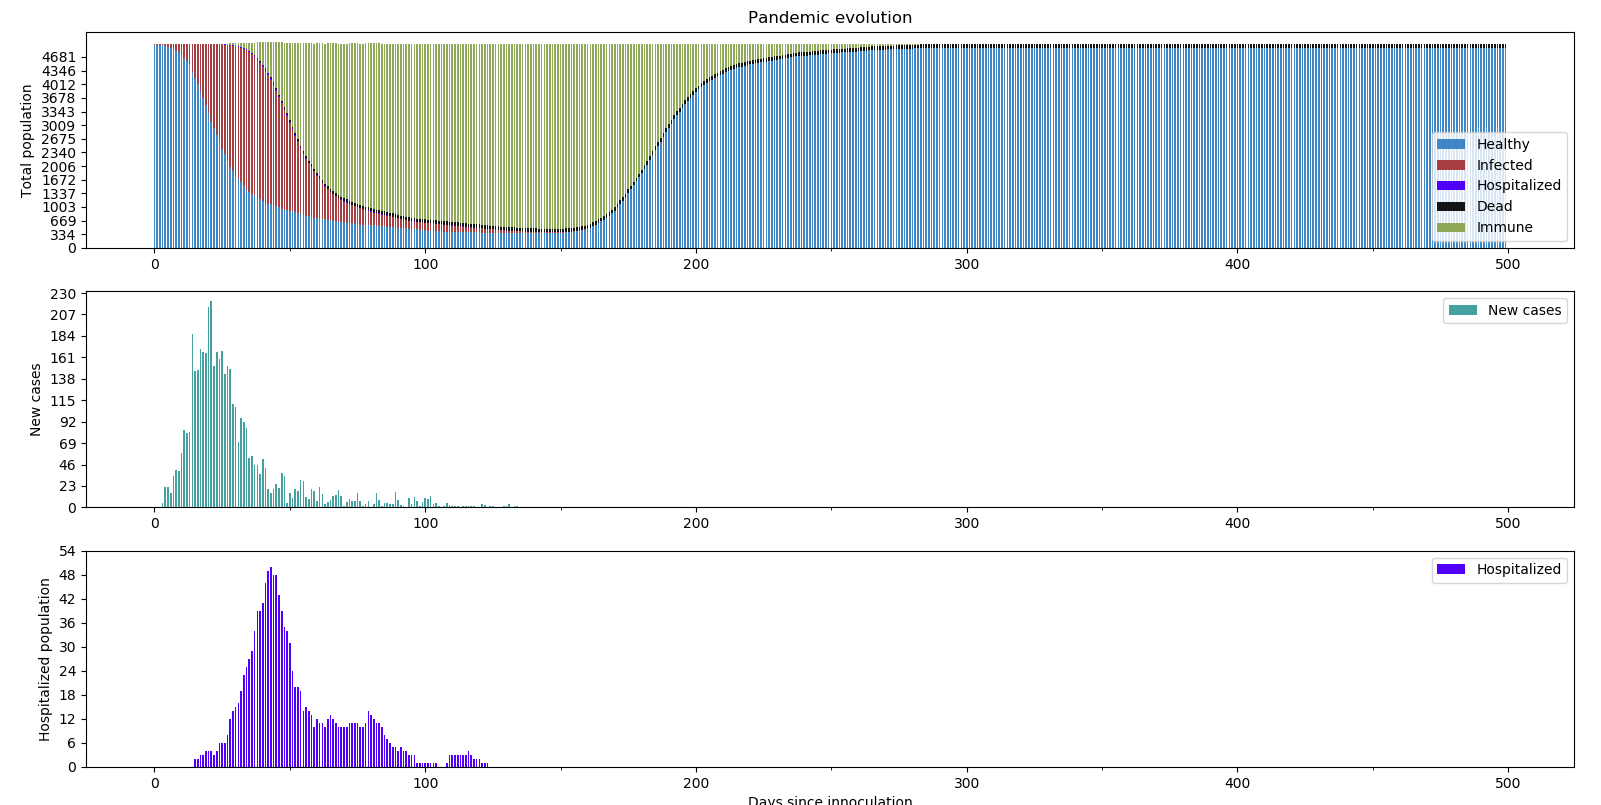The image size is (1601, 805).
Task: Click the 2006 y-axis tick label
Action: point(59,167)
